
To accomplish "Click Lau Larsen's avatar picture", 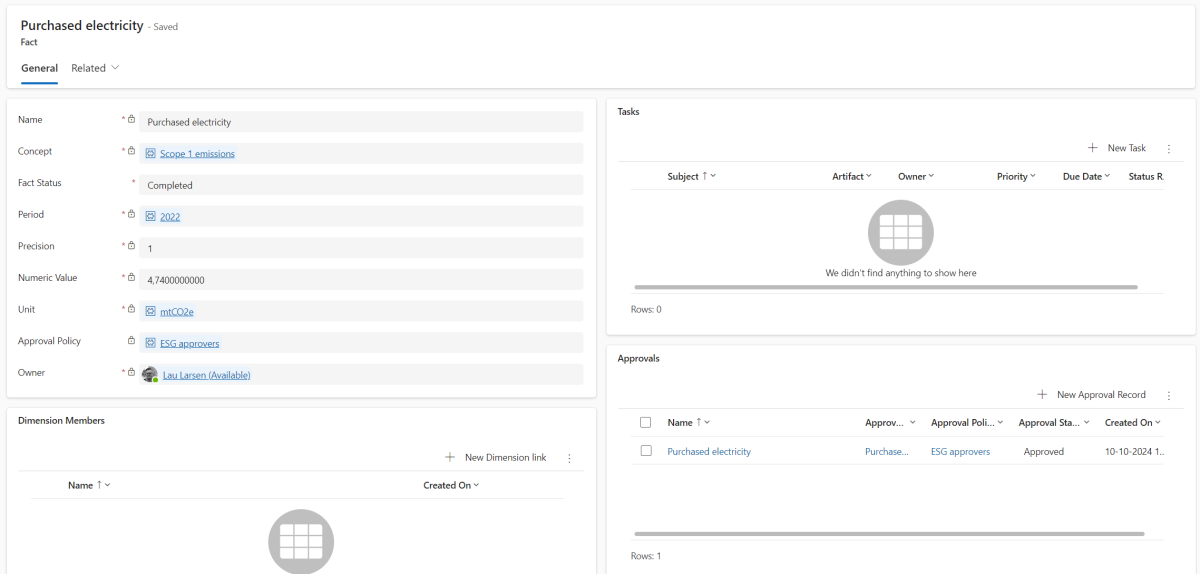I will coord(150,375).
